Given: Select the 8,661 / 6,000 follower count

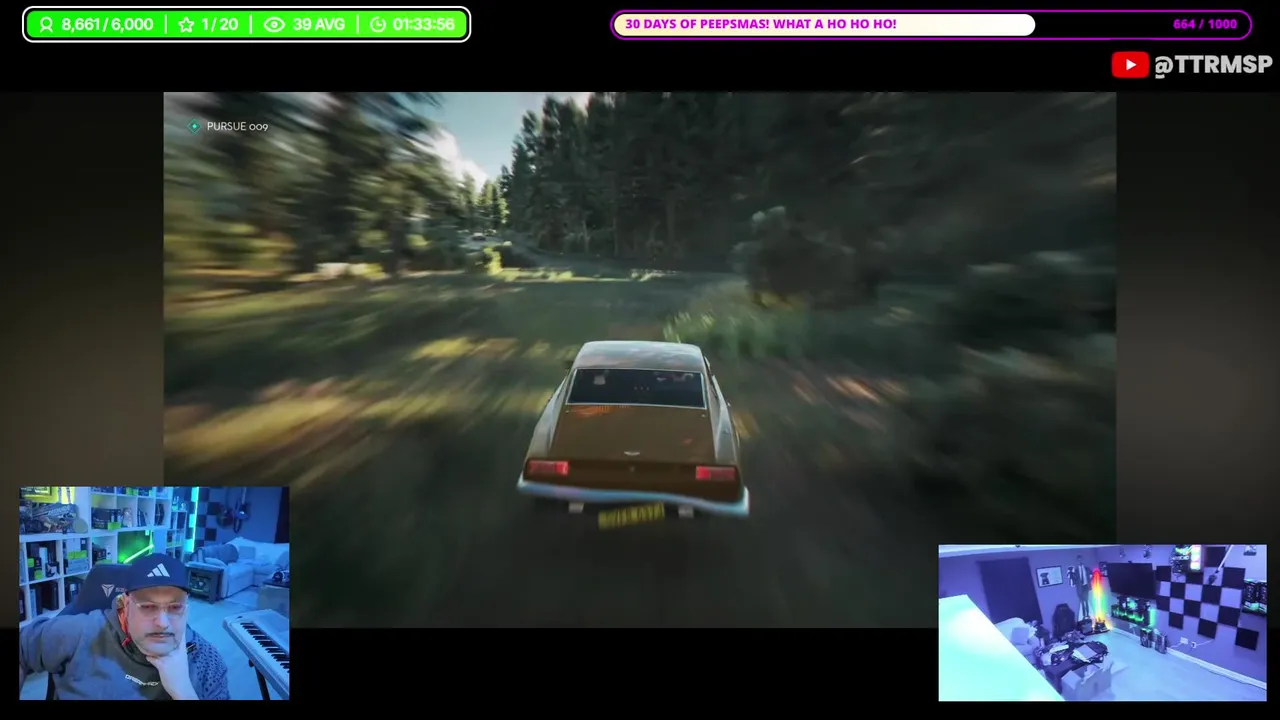Looking at the screenshot, I should coord(107,25).
